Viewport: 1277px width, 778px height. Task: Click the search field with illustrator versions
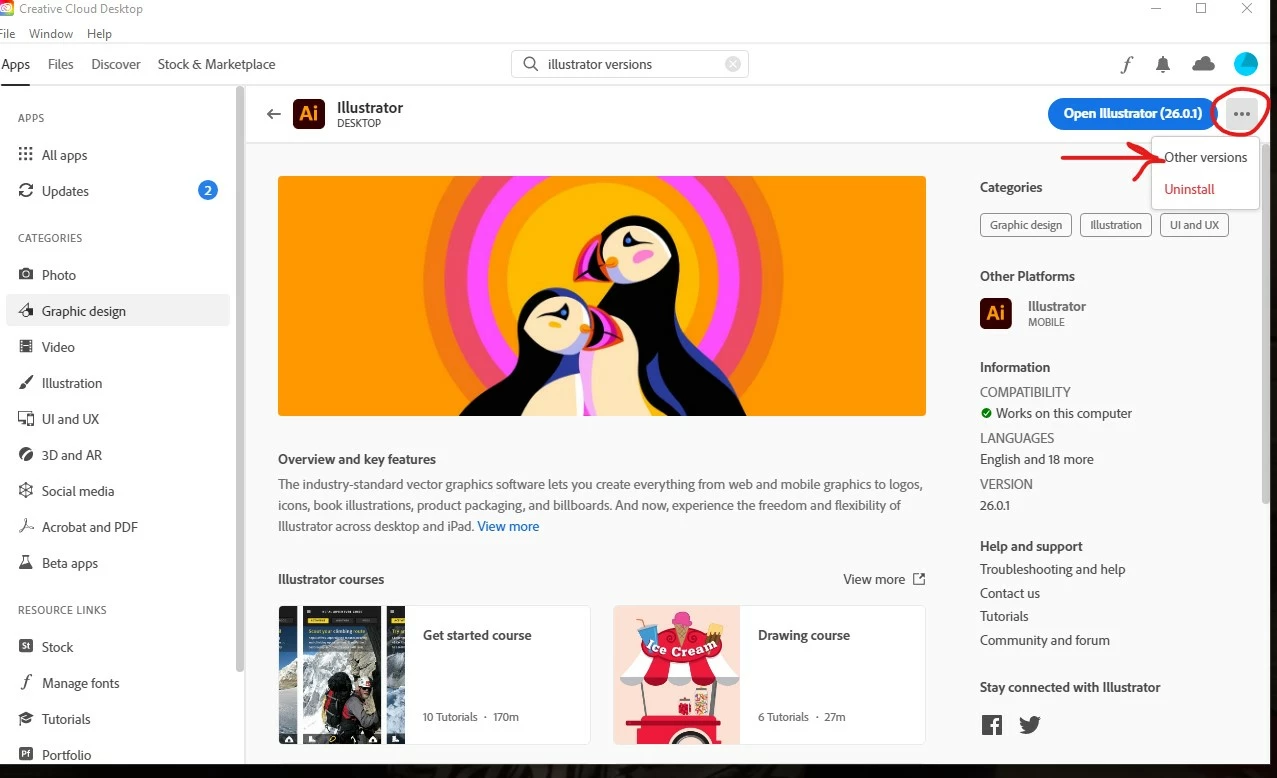click(x=630, y=64)
